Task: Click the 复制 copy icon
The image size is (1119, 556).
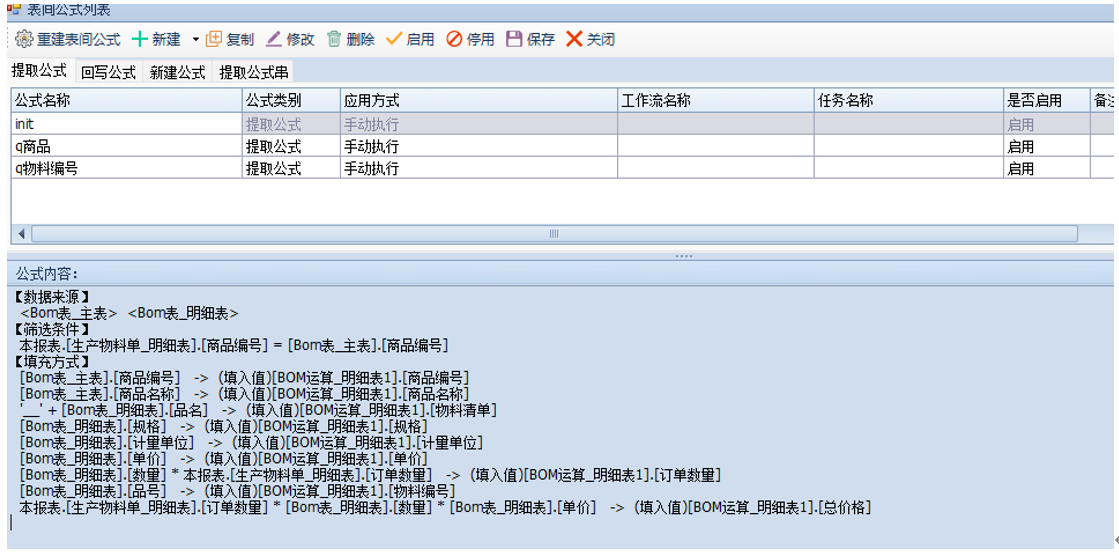Action: click(214, 40)
